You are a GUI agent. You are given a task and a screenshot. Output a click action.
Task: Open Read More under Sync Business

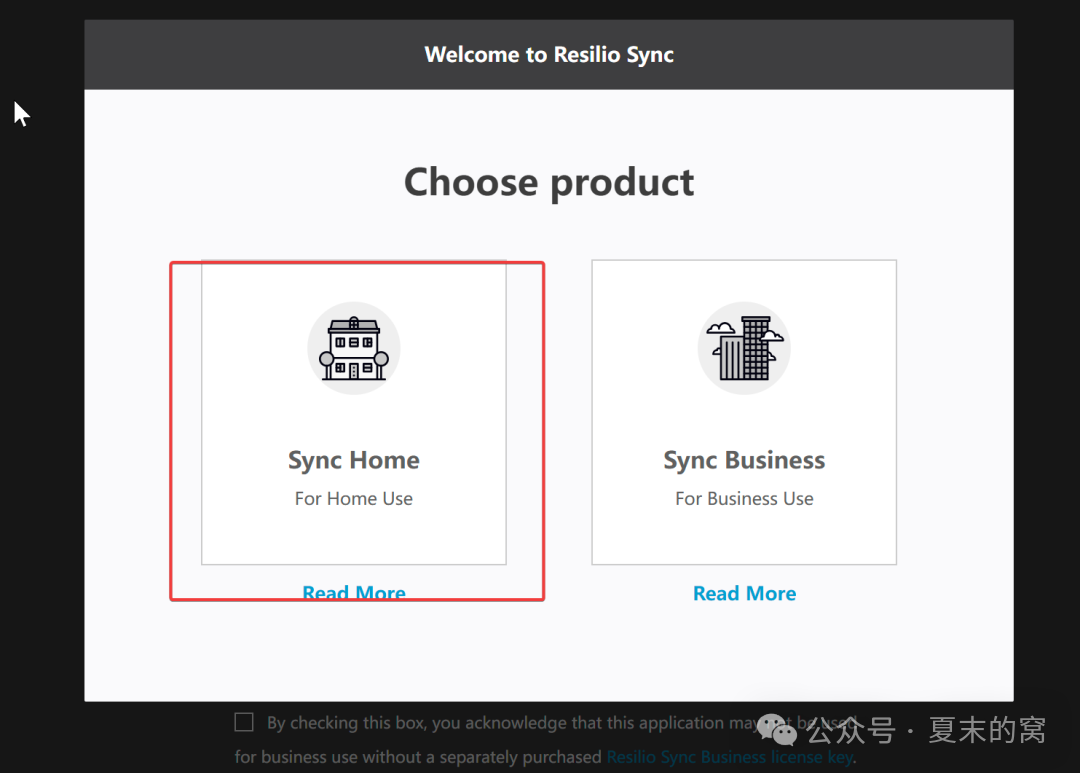[x=744, y=593]
